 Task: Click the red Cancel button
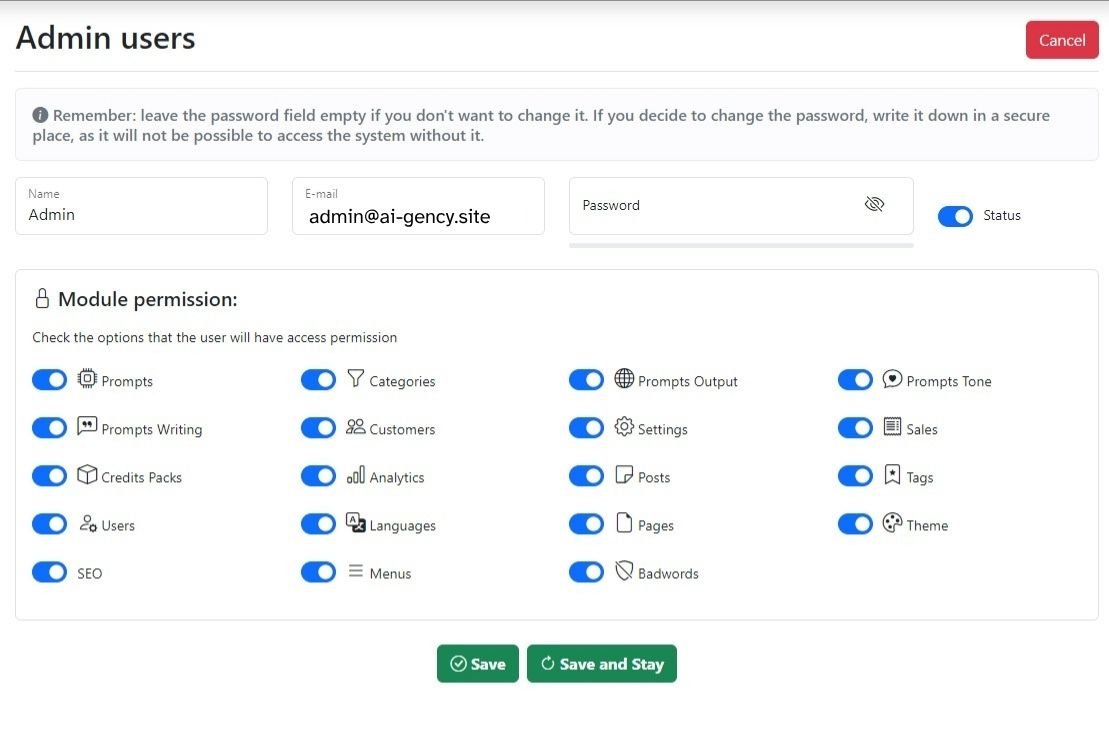coord(1061,40)
